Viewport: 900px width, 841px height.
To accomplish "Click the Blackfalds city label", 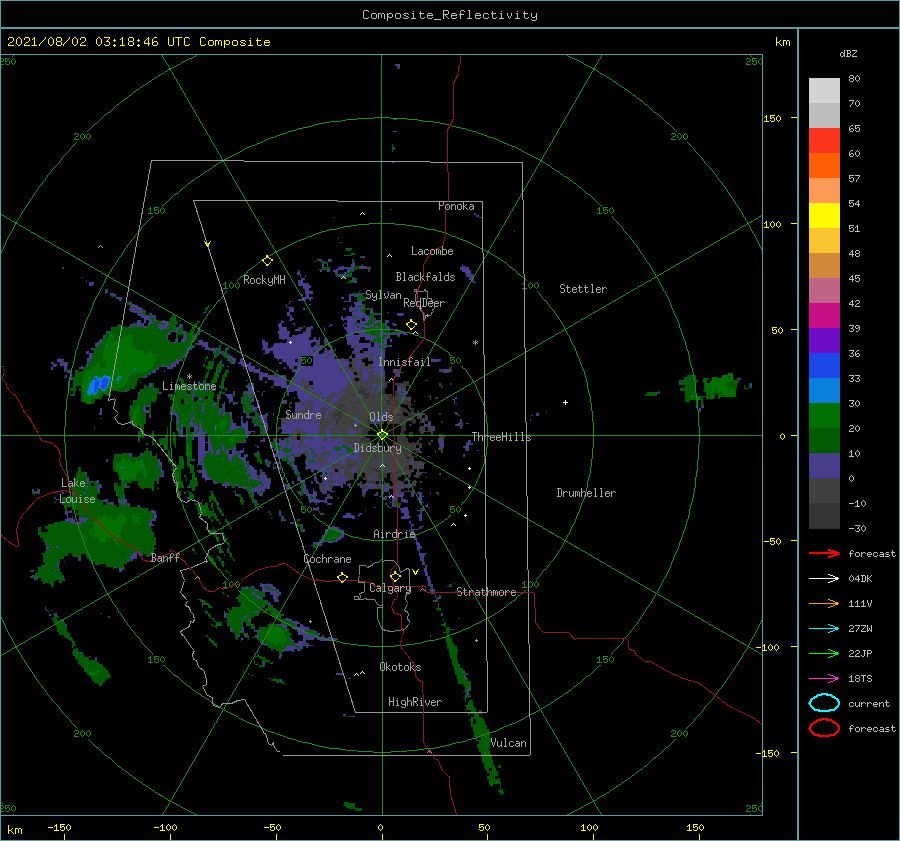I will point(425,277).
